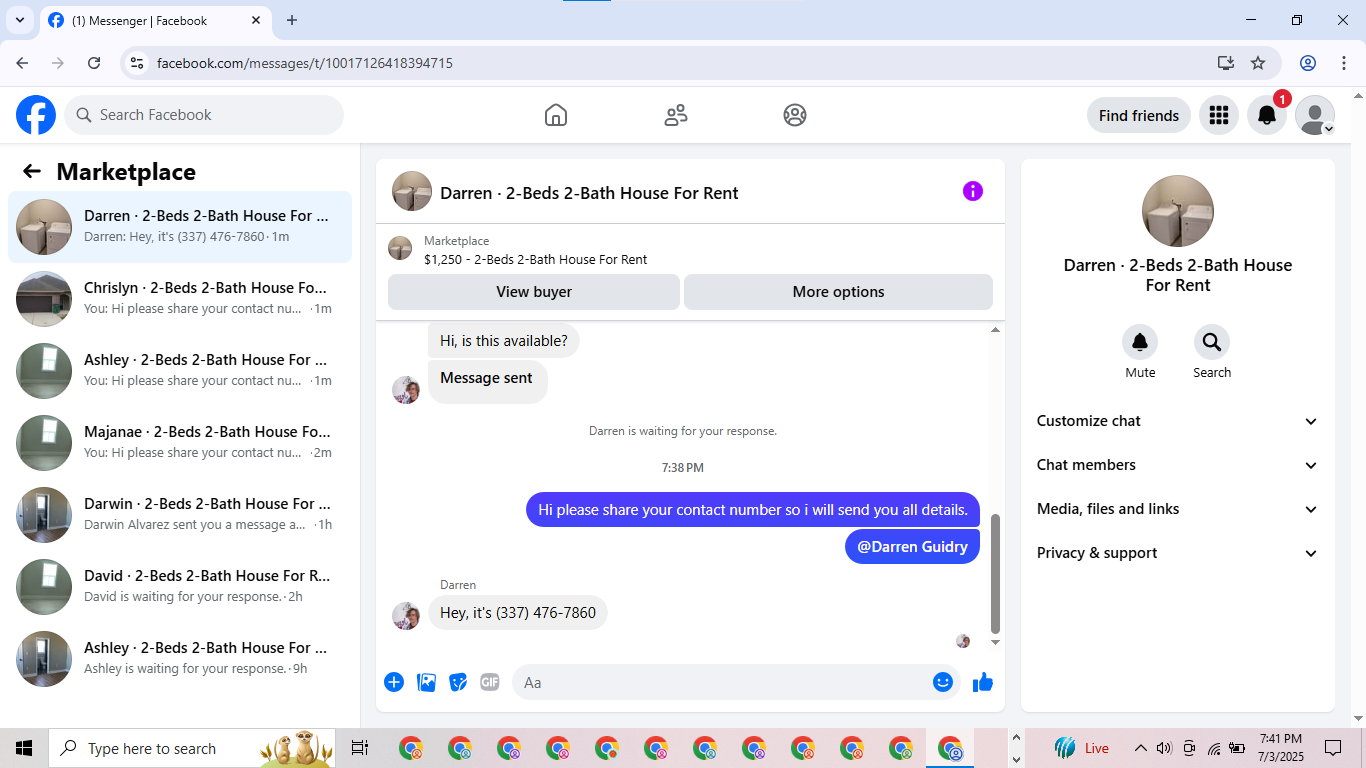This screenshot has width=1366, height=768.
Task: Open Majanae conversation in list
Action: (x=180, y=443)
